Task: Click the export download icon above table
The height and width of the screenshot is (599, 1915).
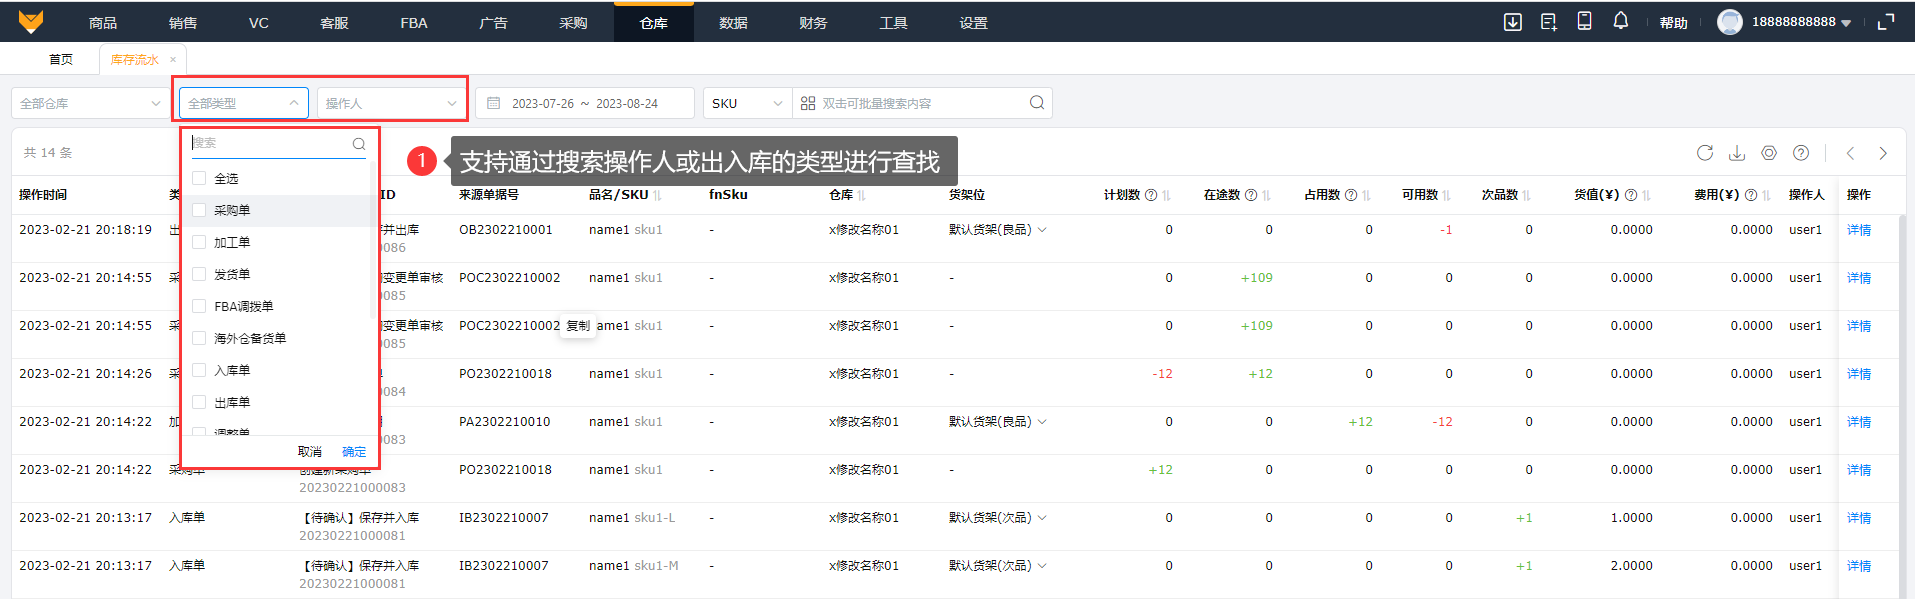Action: tap(1737, 153)
